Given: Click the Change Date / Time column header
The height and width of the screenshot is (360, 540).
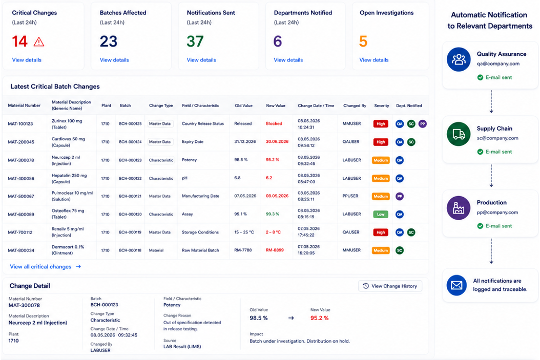Looking at the screenshot, I should [316, 105].
